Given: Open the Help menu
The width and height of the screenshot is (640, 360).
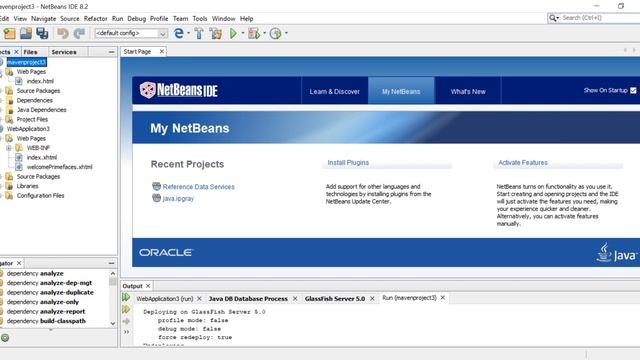Looking at the screenshot, I should (247, 19).
